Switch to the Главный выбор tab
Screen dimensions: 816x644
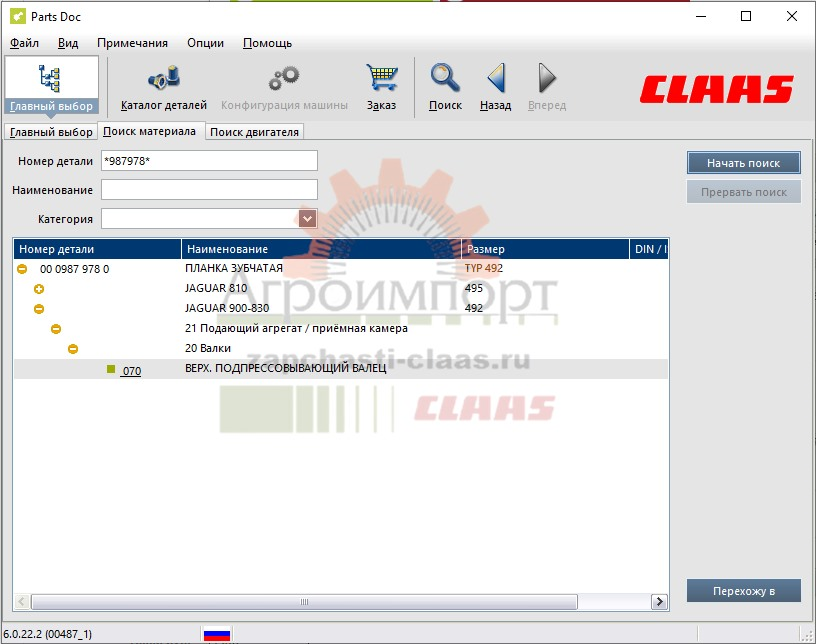pos(51,132)
